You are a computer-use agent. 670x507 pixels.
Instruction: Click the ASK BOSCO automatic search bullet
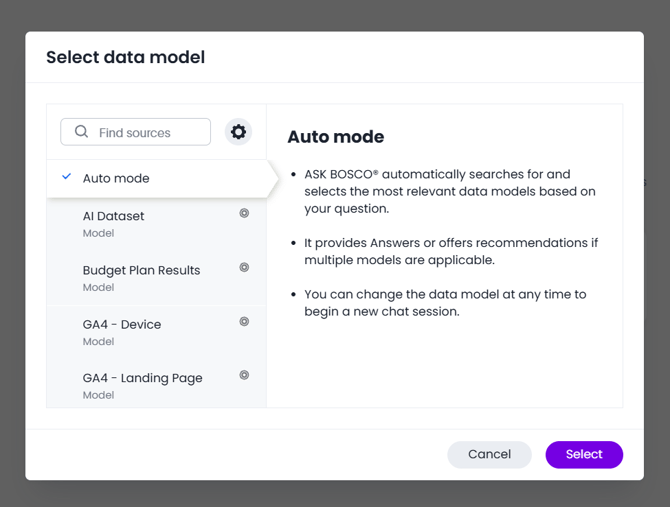(x=449, y=191)
